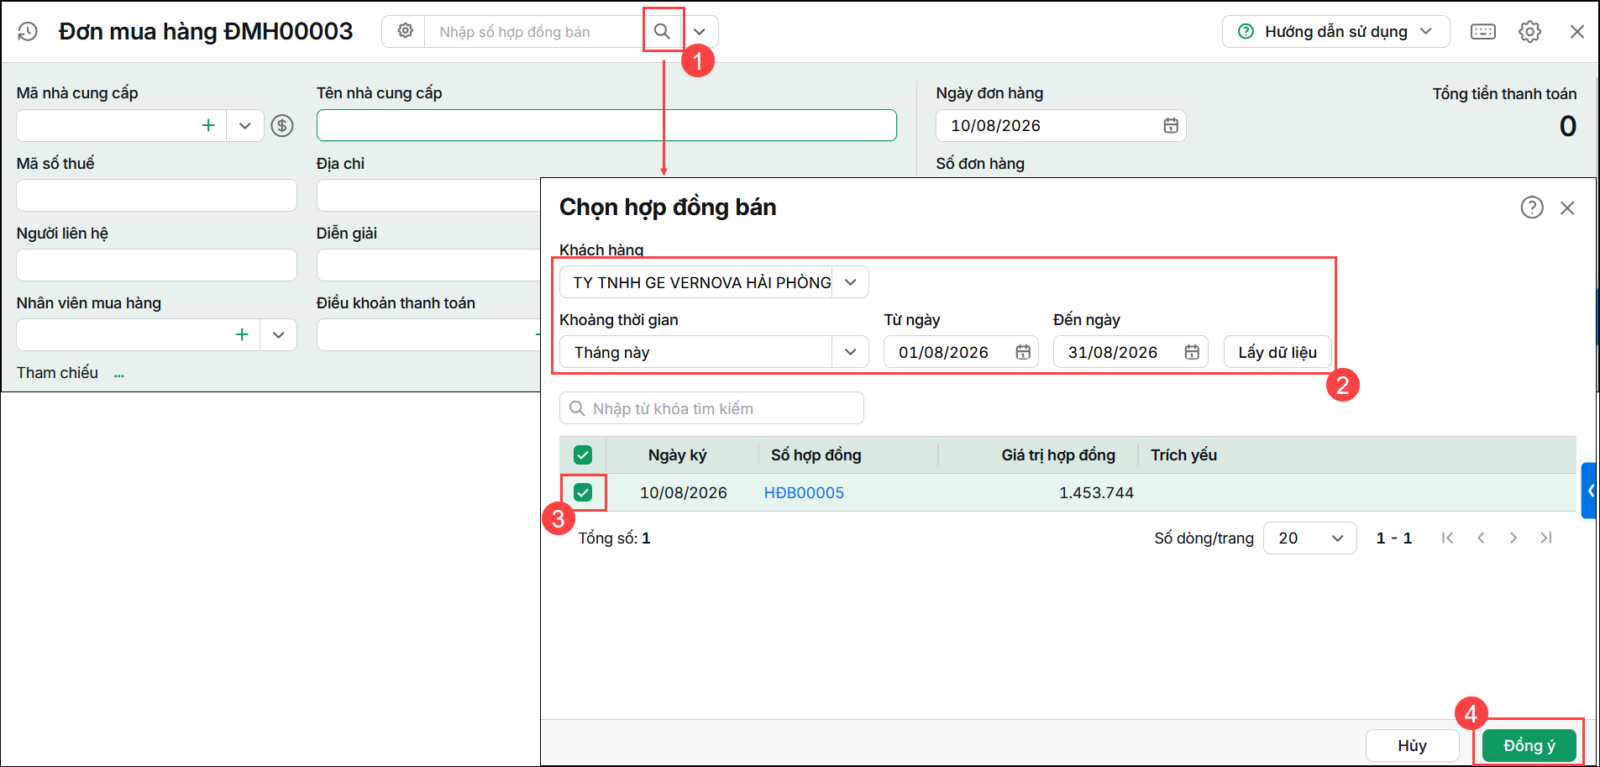Image resolution: width=1600 pixels, height=767 pixels.
Task: Go to last page icon in pagination
Action: 1546,538
